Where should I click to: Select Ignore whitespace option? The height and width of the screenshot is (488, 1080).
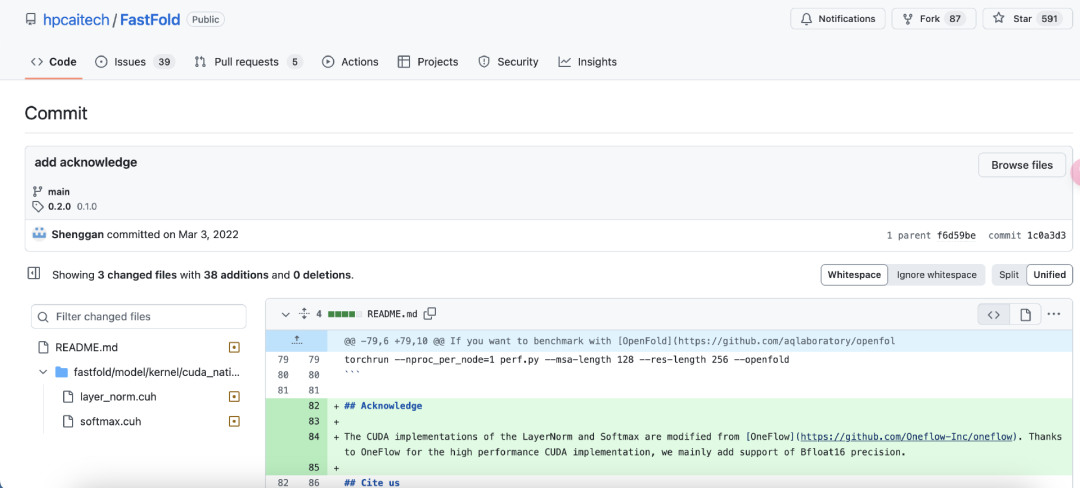coord(936,275)
